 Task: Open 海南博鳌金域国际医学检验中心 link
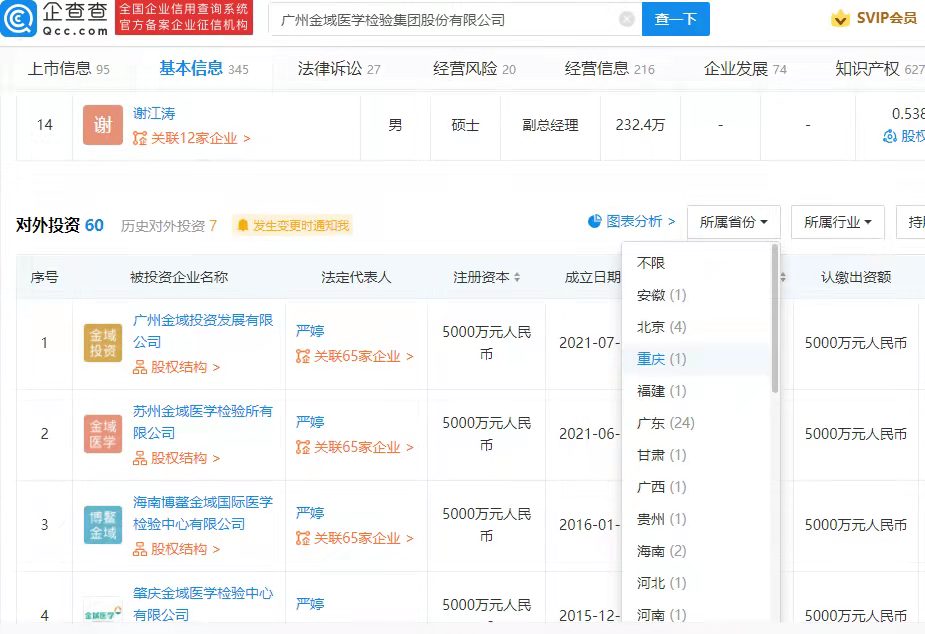(203, 513)
